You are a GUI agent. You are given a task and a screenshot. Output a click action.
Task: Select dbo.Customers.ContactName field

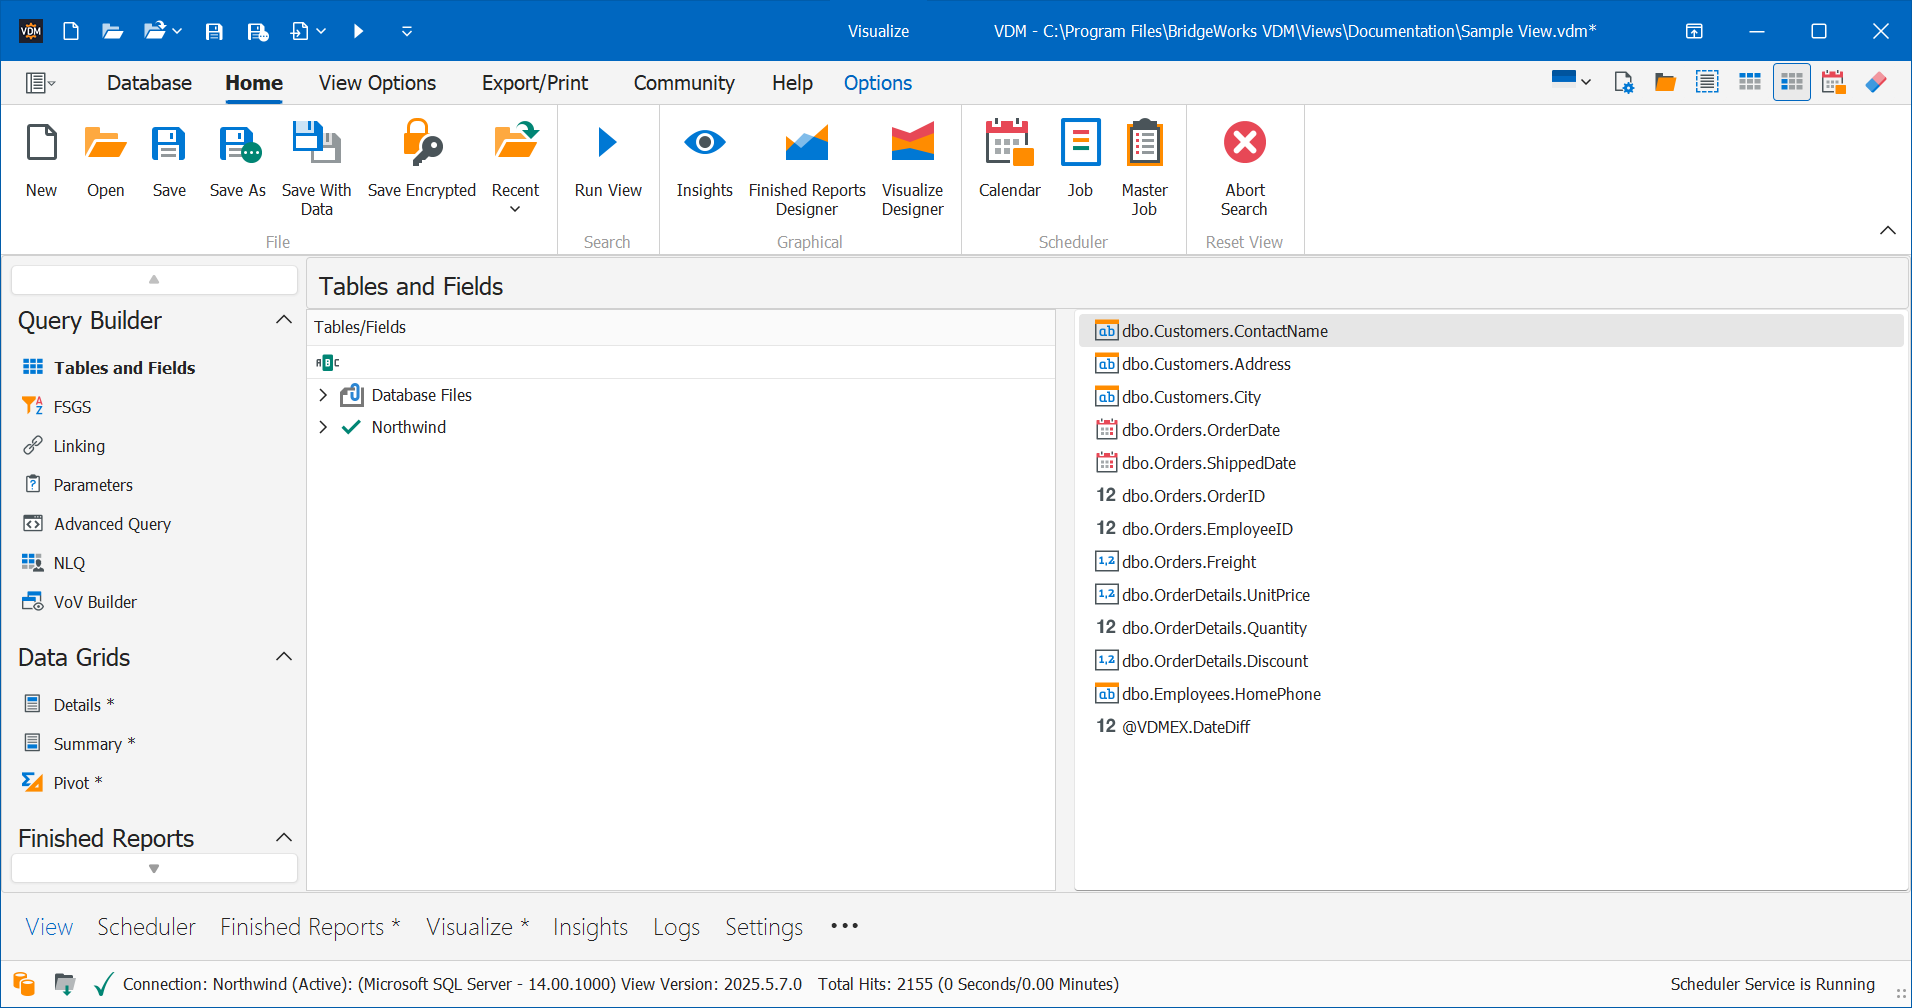1490,331
